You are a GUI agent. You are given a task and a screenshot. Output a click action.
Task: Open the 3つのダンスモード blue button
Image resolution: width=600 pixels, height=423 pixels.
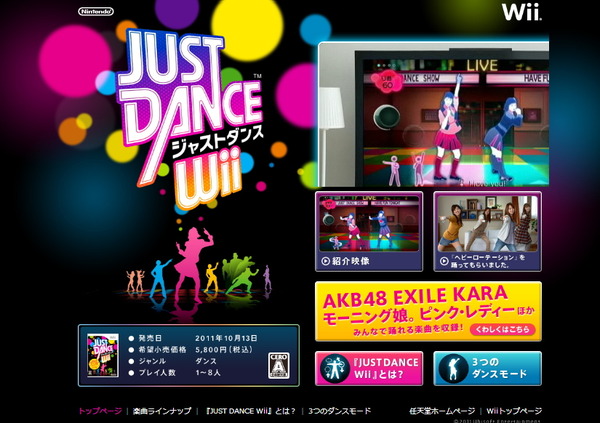(x=488, y=368)
